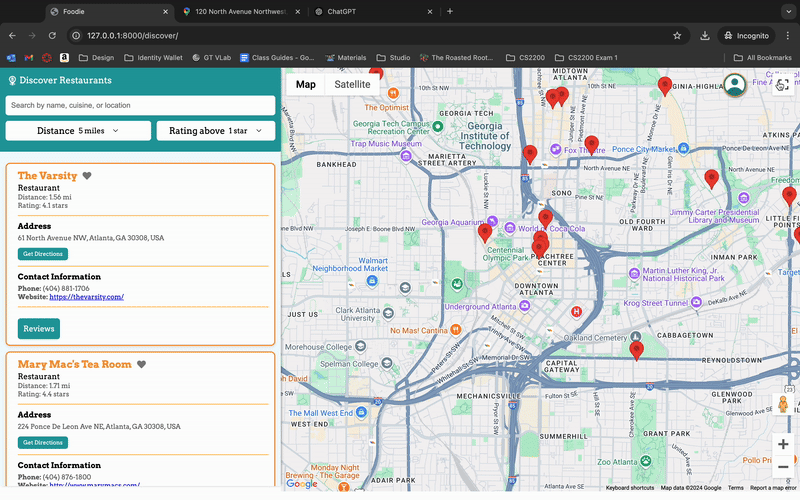The height and width of the screenshot is (500, 800).
Task: Click the Zoo Atlanta map marker
Action: [646, 461]
